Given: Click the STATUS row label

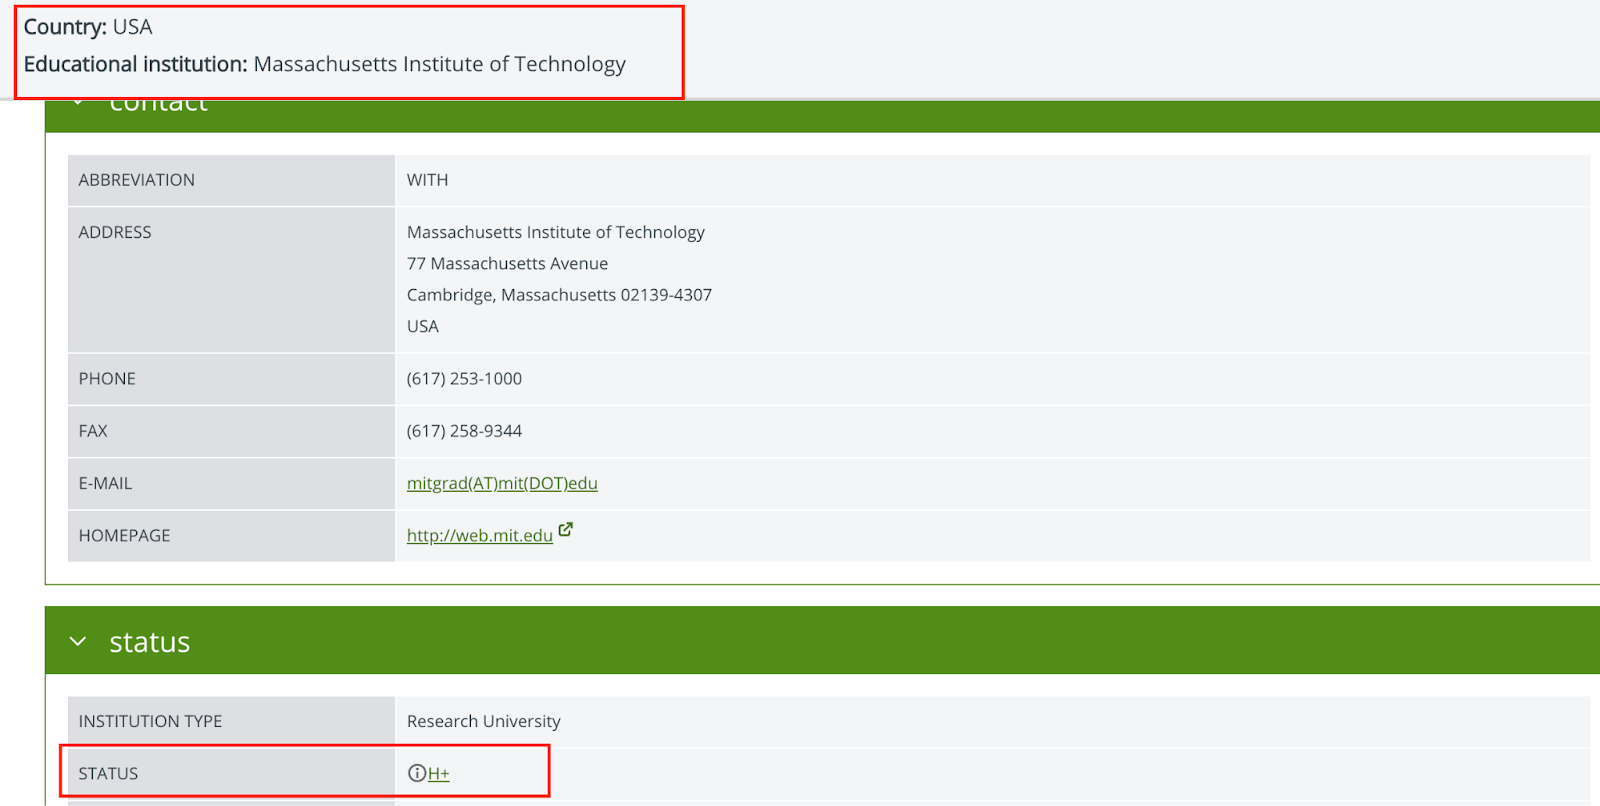Looking at the screenshot, I should coord(108,774).
